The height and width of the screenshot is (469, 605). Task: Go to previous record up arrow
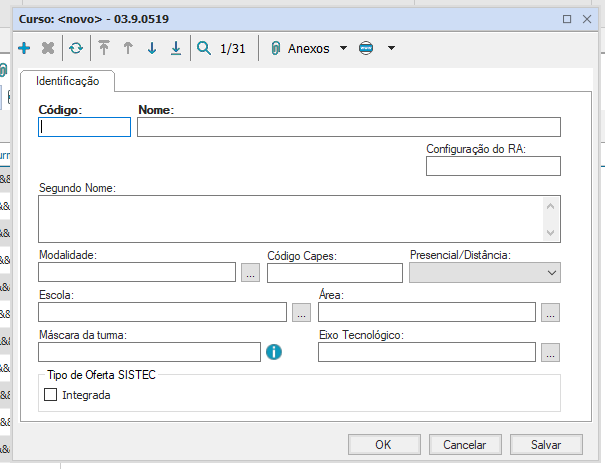coord(128,48)
